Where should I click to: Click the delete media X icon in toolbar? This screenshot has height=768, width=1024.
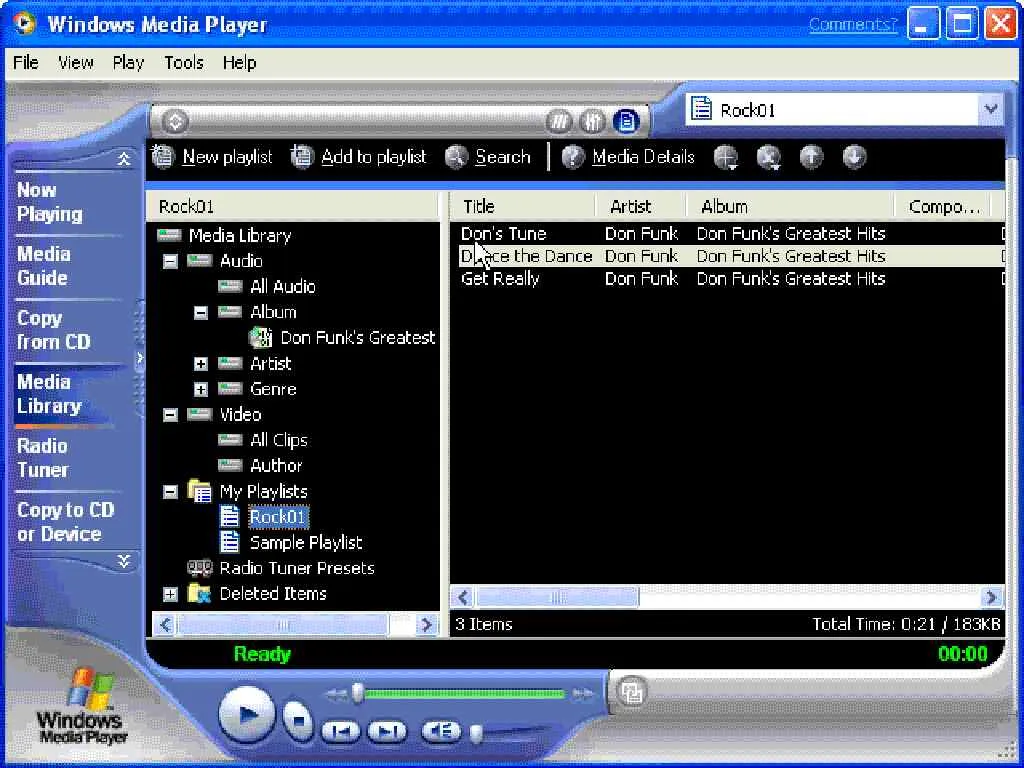coord(769,157)
